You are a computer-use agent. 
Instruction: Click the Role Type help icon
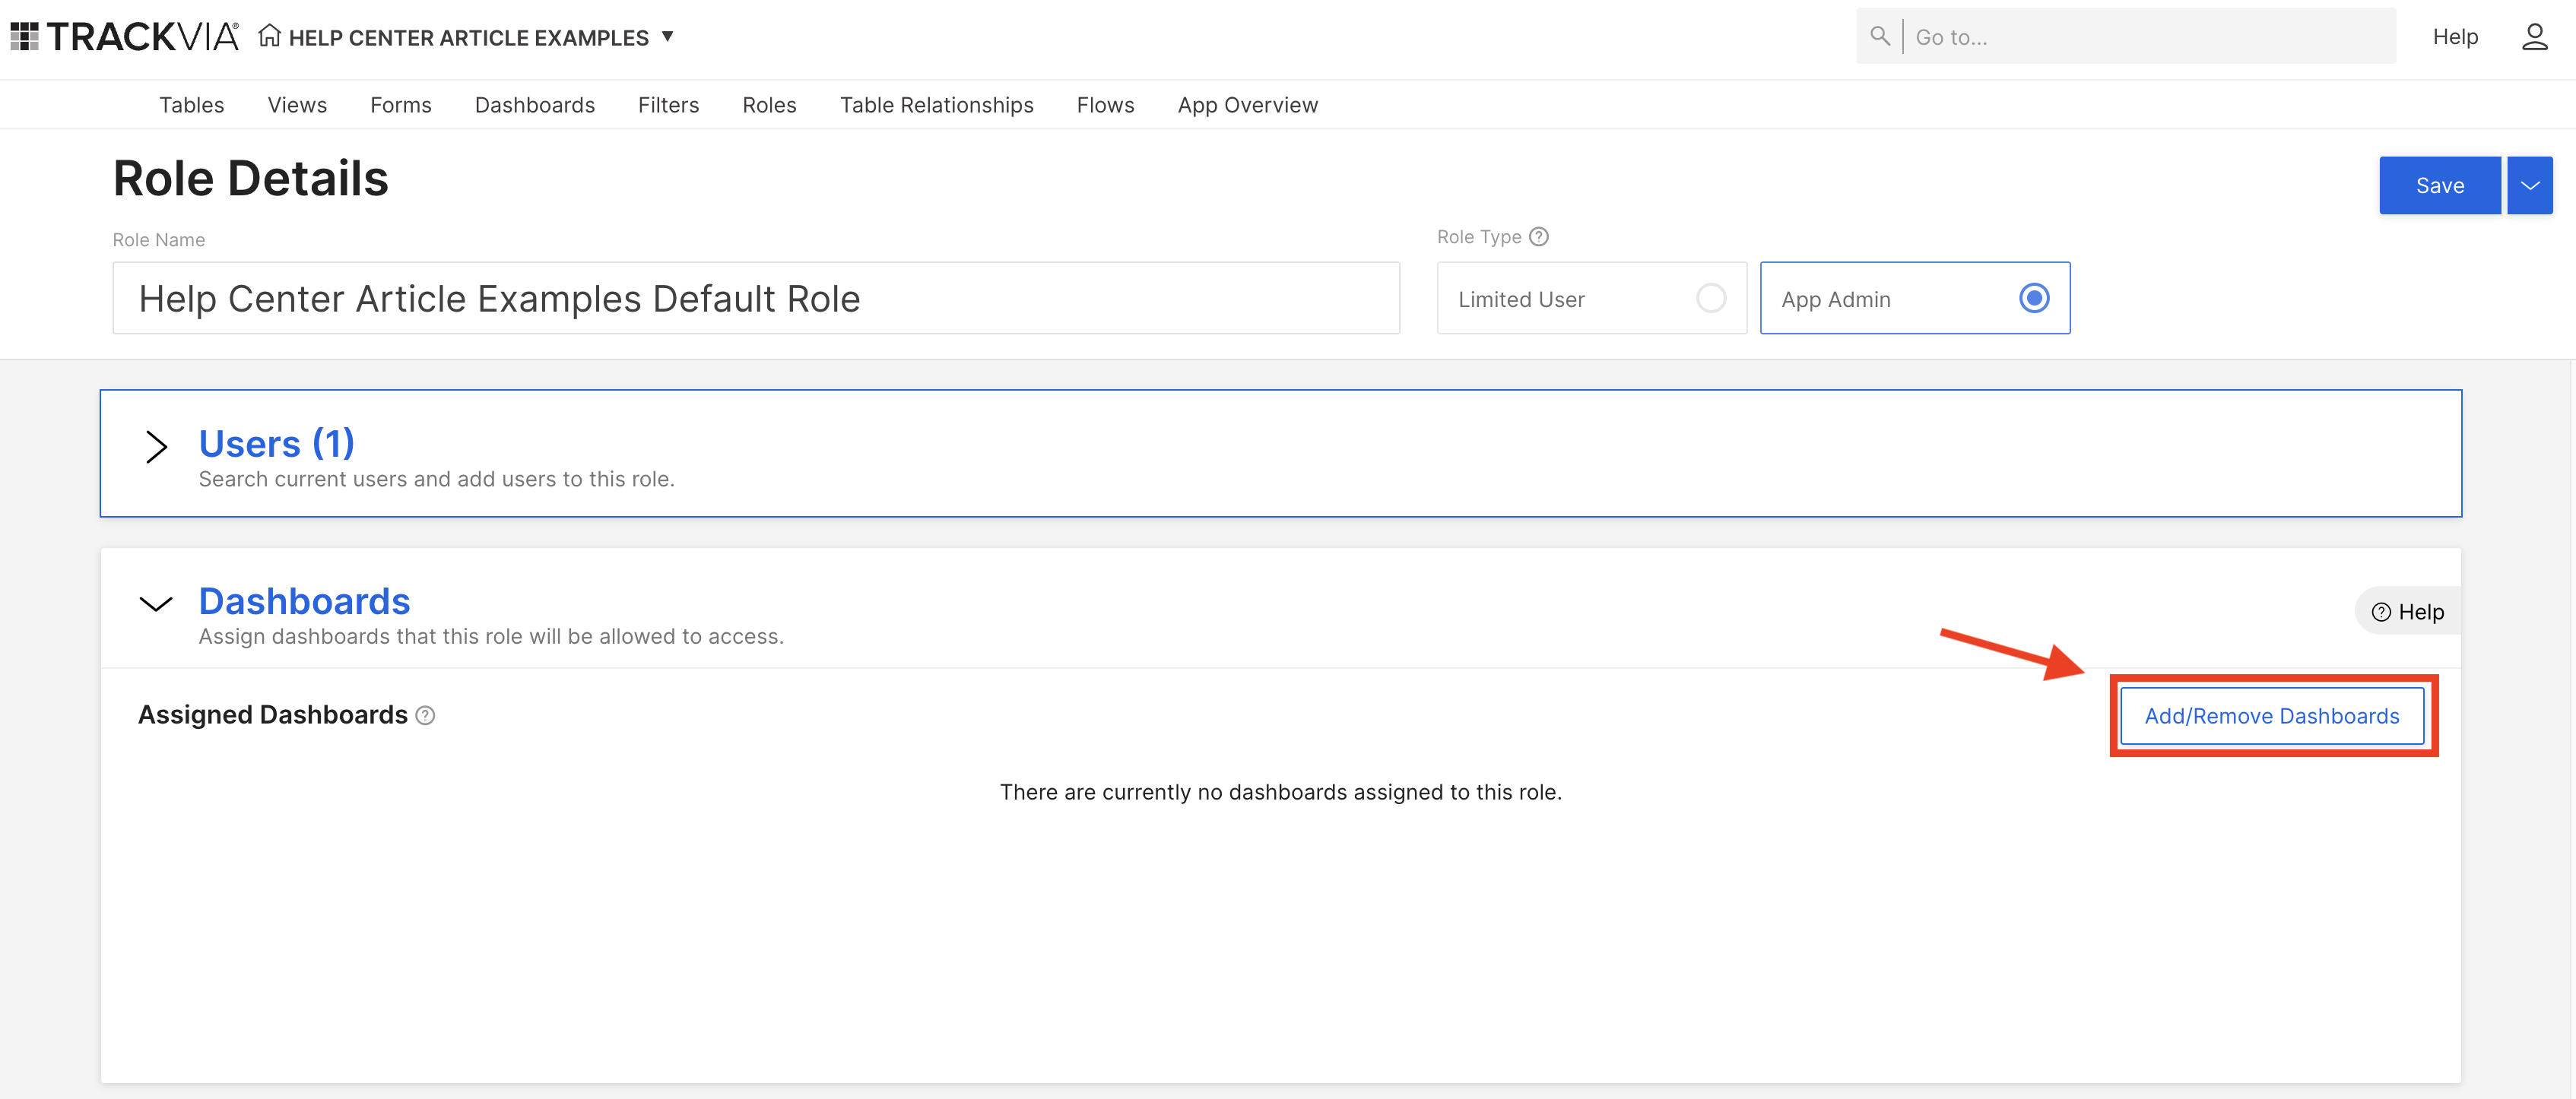[1539, 237]
